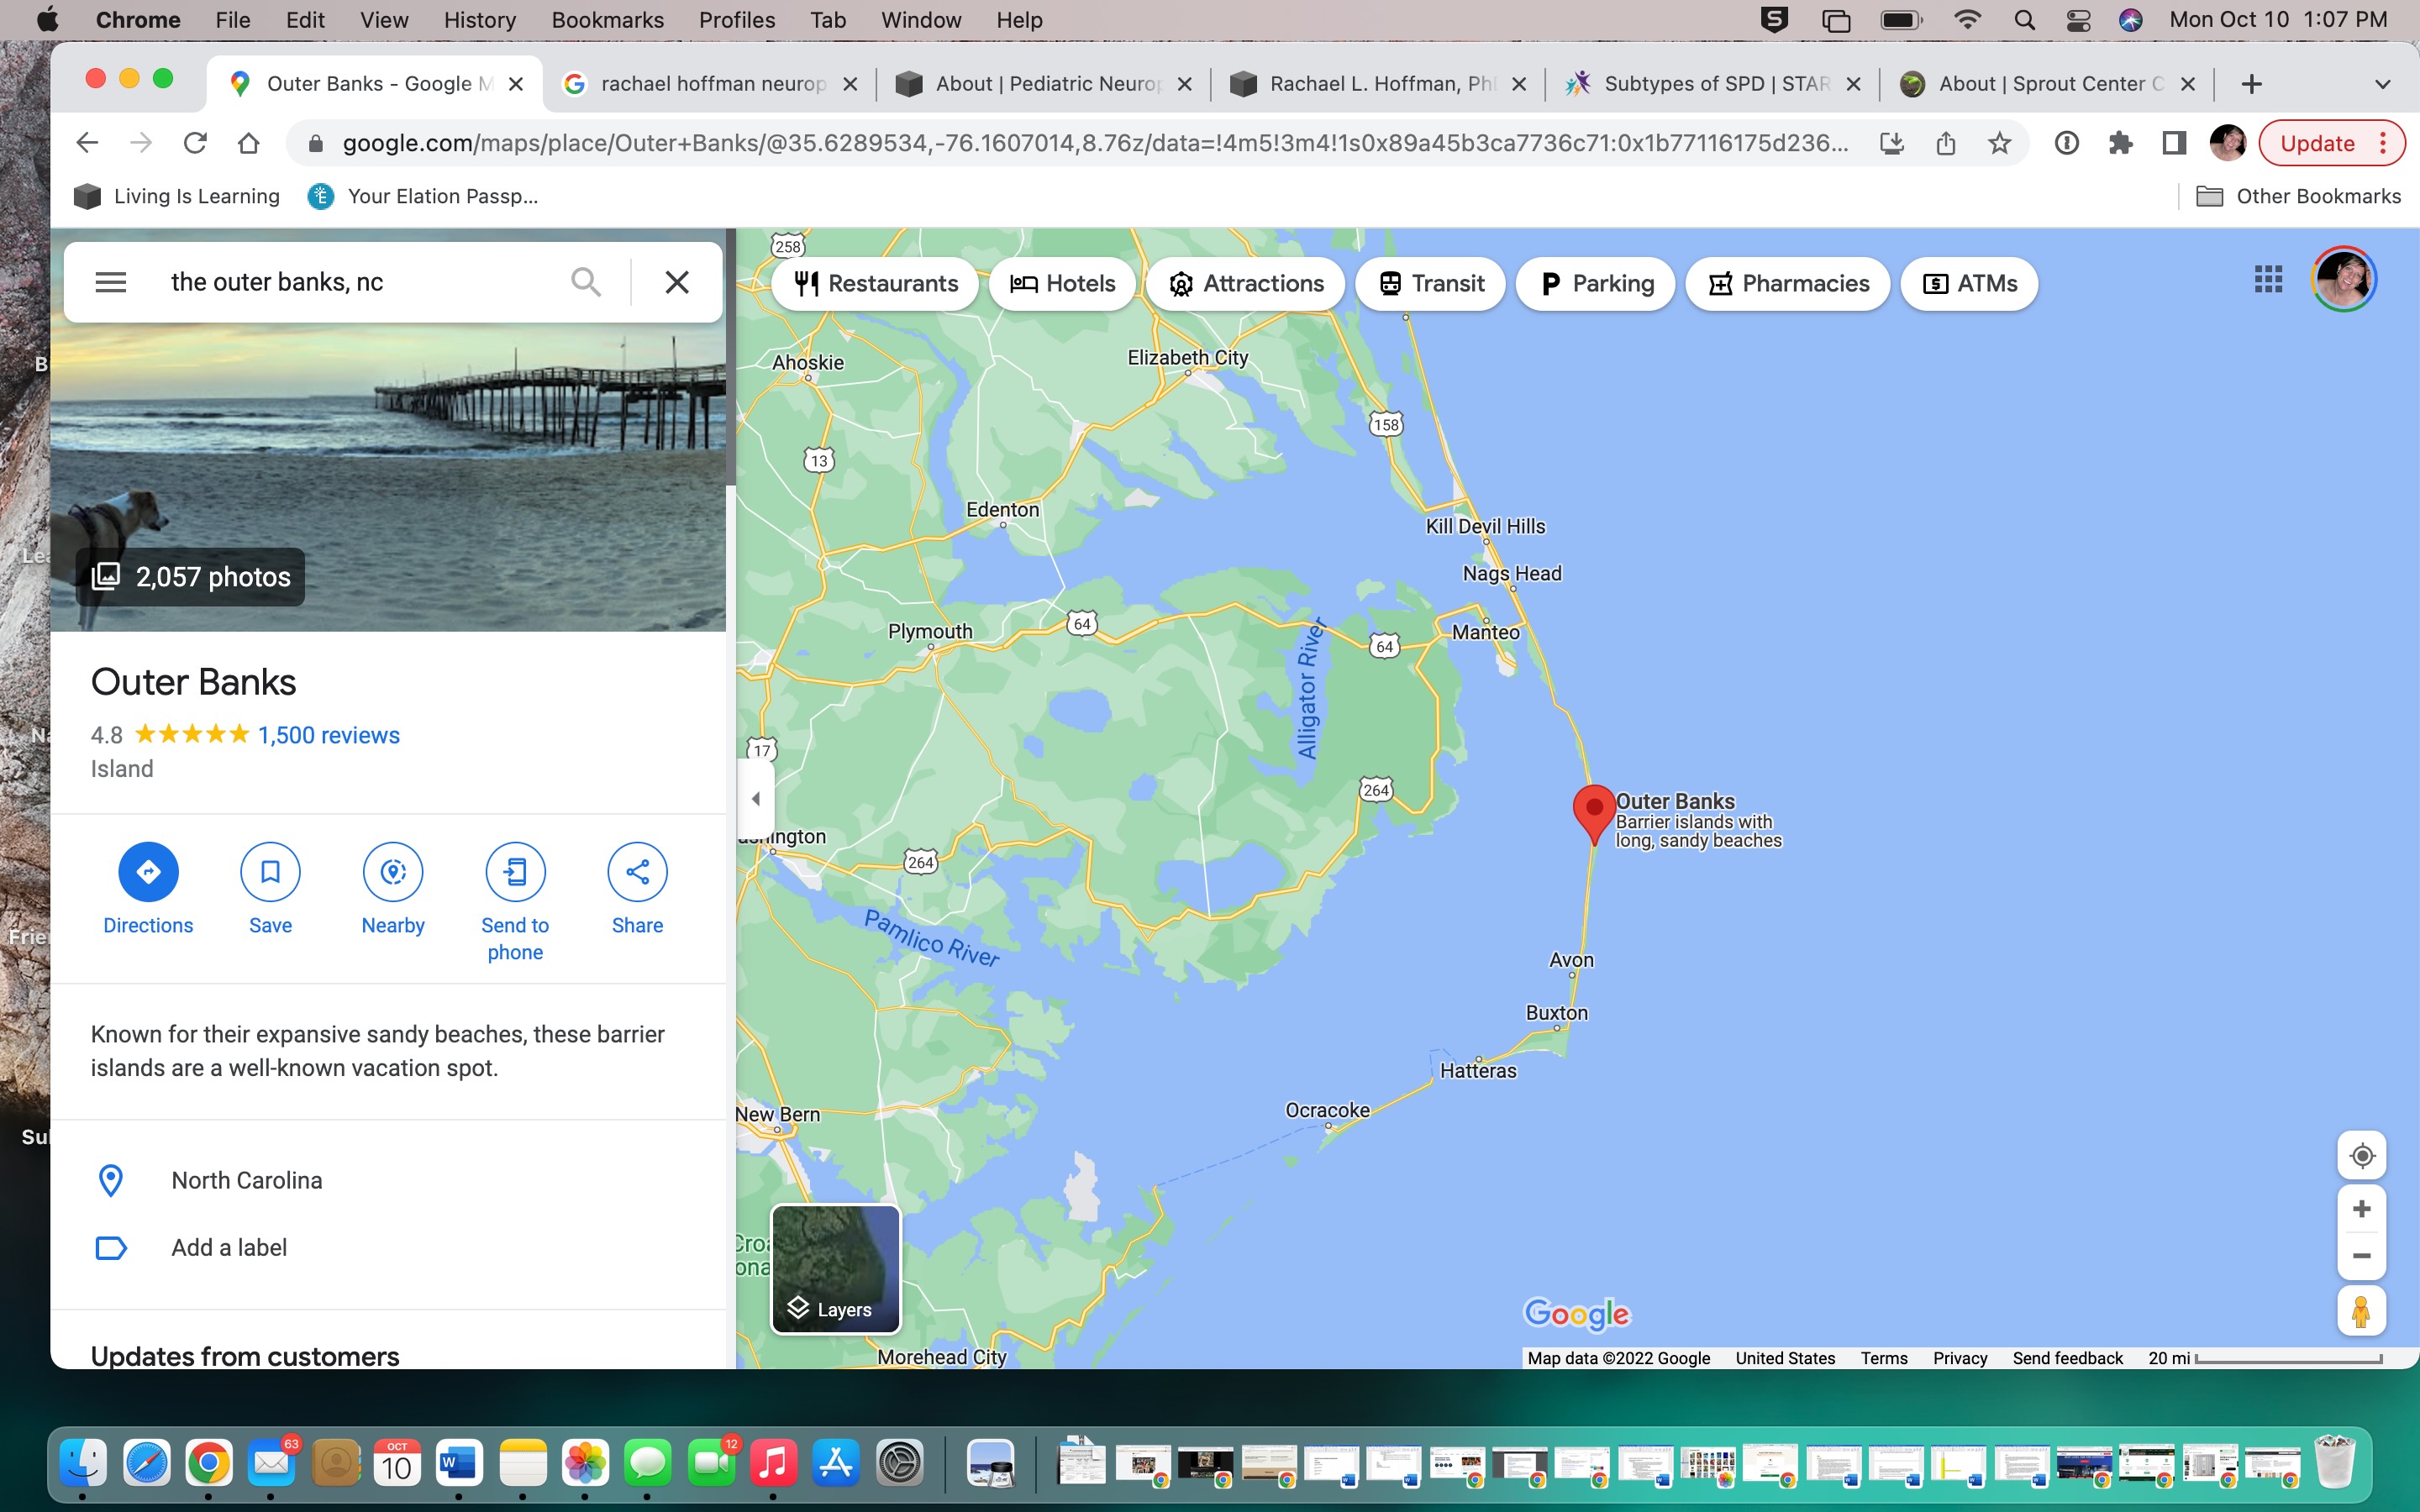Open Google apps grid
The width and height of the screenshot is (2420, 1512).
point(2268,280)
